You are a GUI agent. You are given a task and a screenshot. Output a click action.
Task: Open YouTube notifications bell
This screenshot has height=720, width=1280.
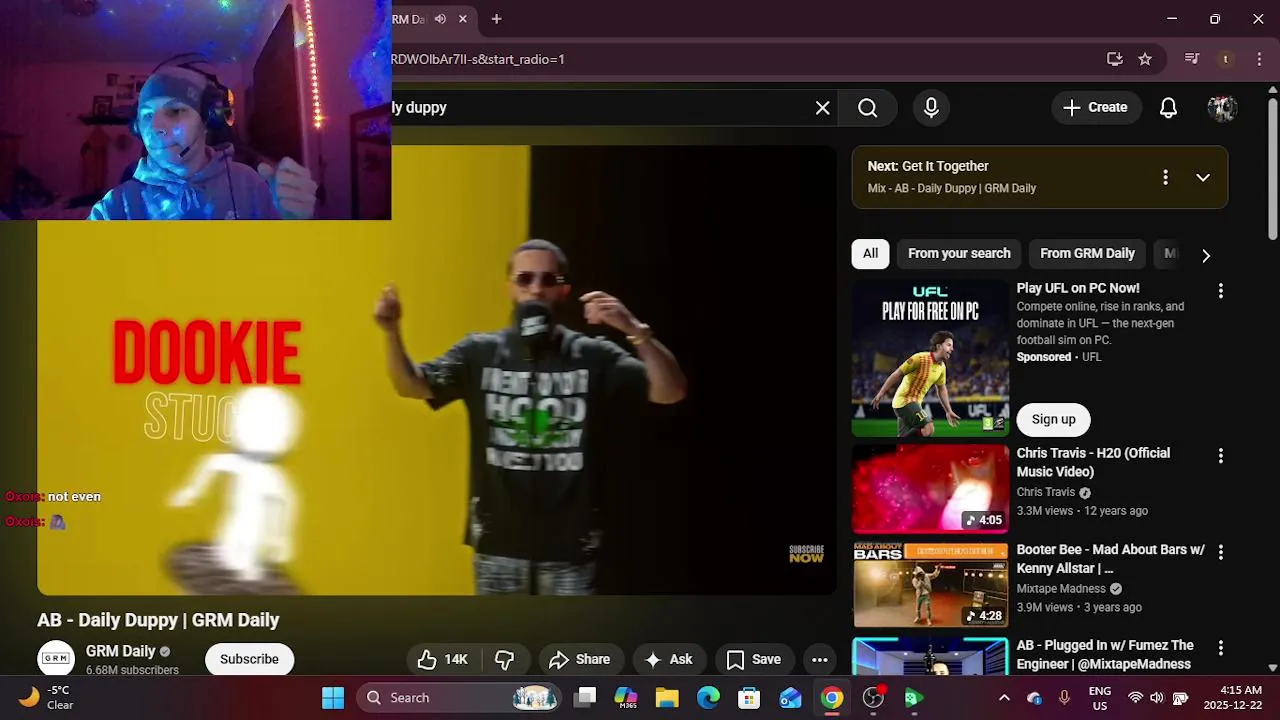[x=1168, y=108]
